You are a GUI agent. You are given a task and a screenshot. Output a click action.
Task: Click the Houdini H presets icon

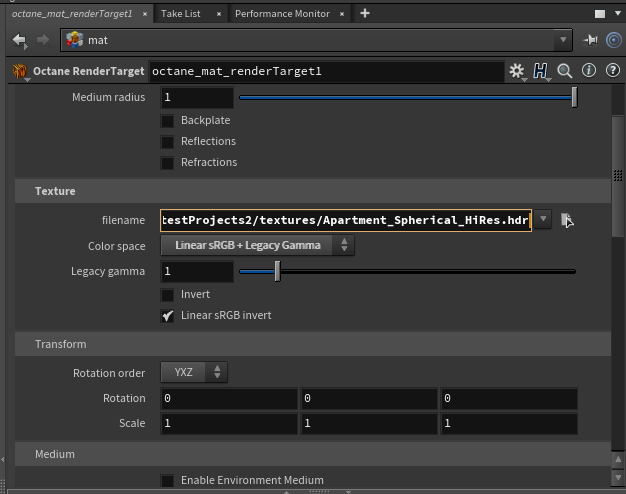coord(540,71)
